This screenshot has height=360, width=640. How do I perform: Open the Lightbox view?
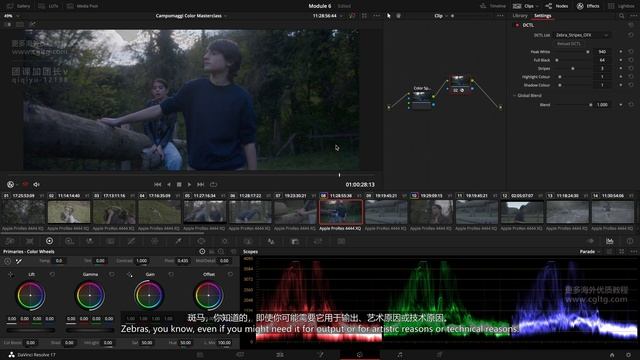(621, 6)
